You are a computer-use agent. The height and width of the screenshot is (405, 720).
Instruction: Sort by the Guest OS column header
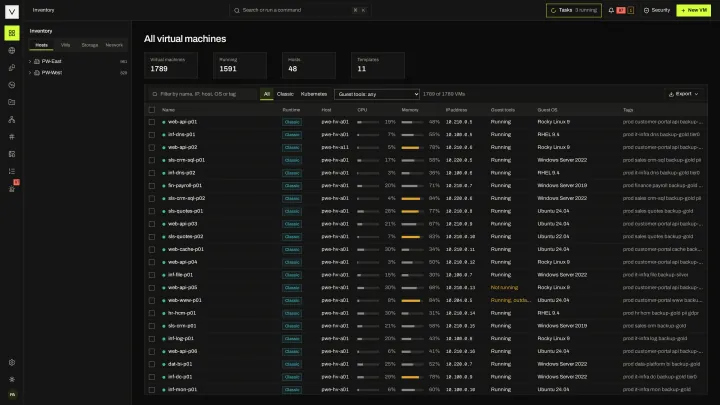(x=547, y=110)
